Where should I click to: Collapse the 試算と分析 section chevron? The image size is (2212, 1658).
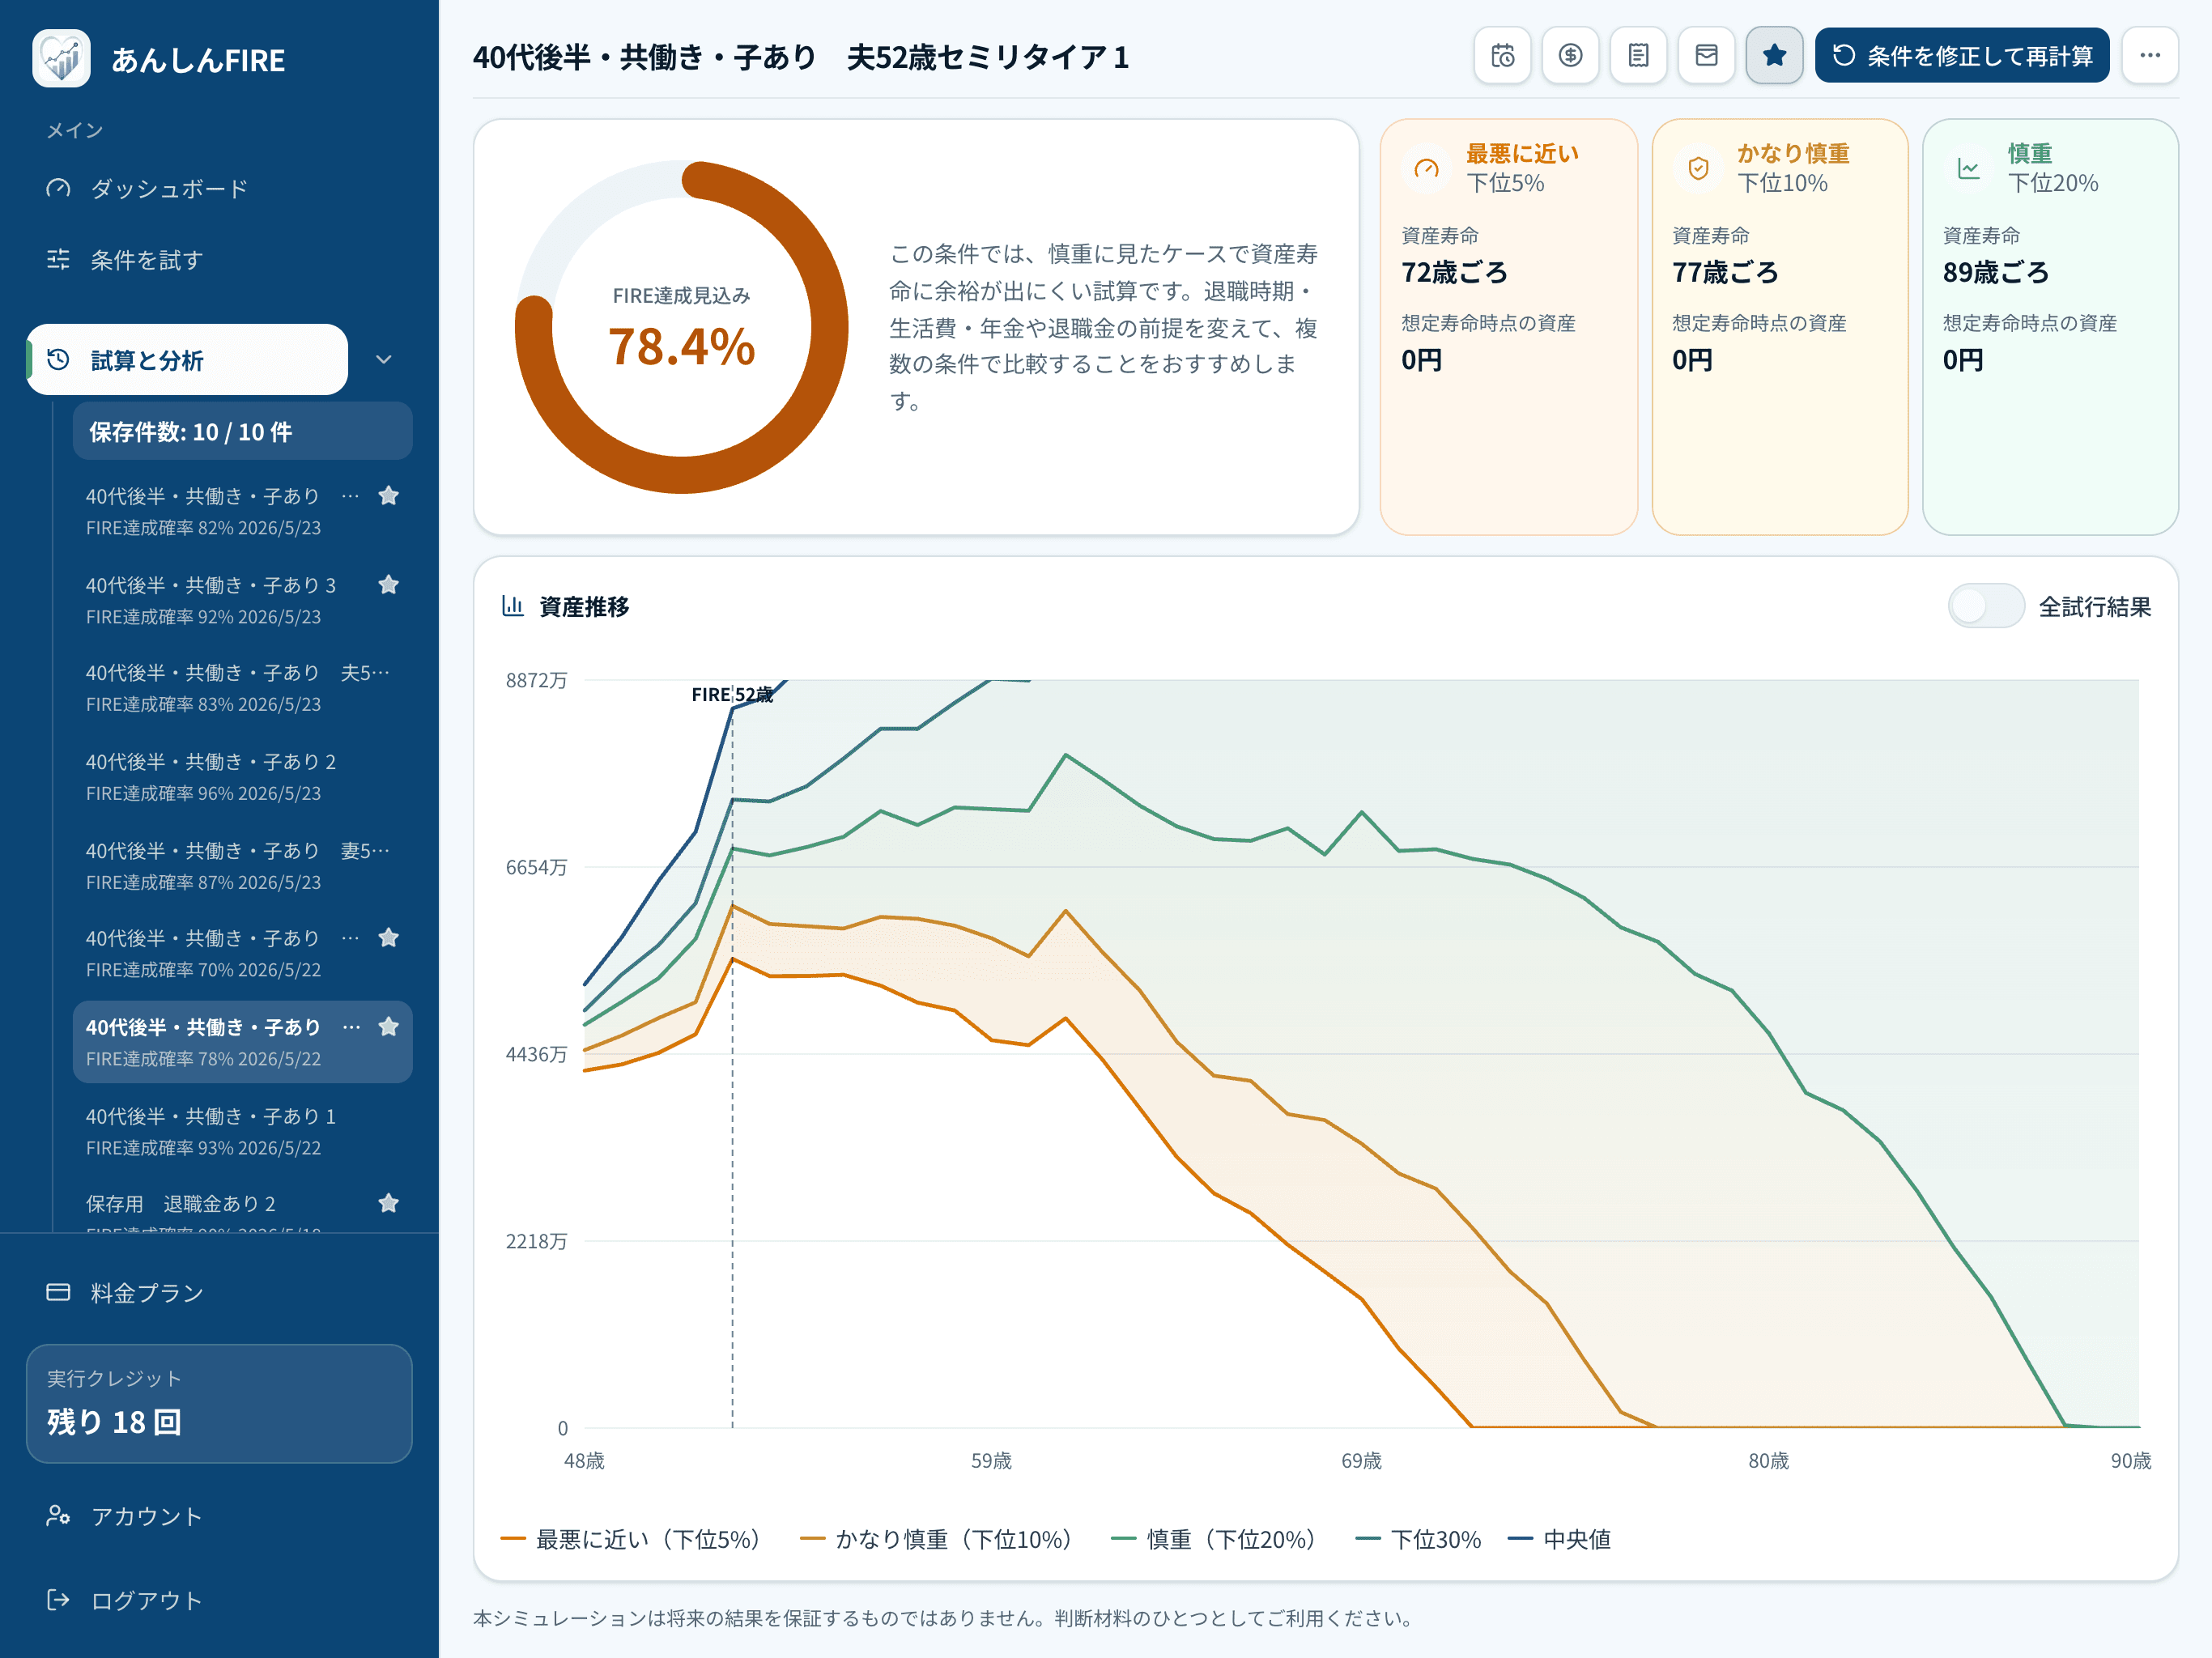point(383,360)
